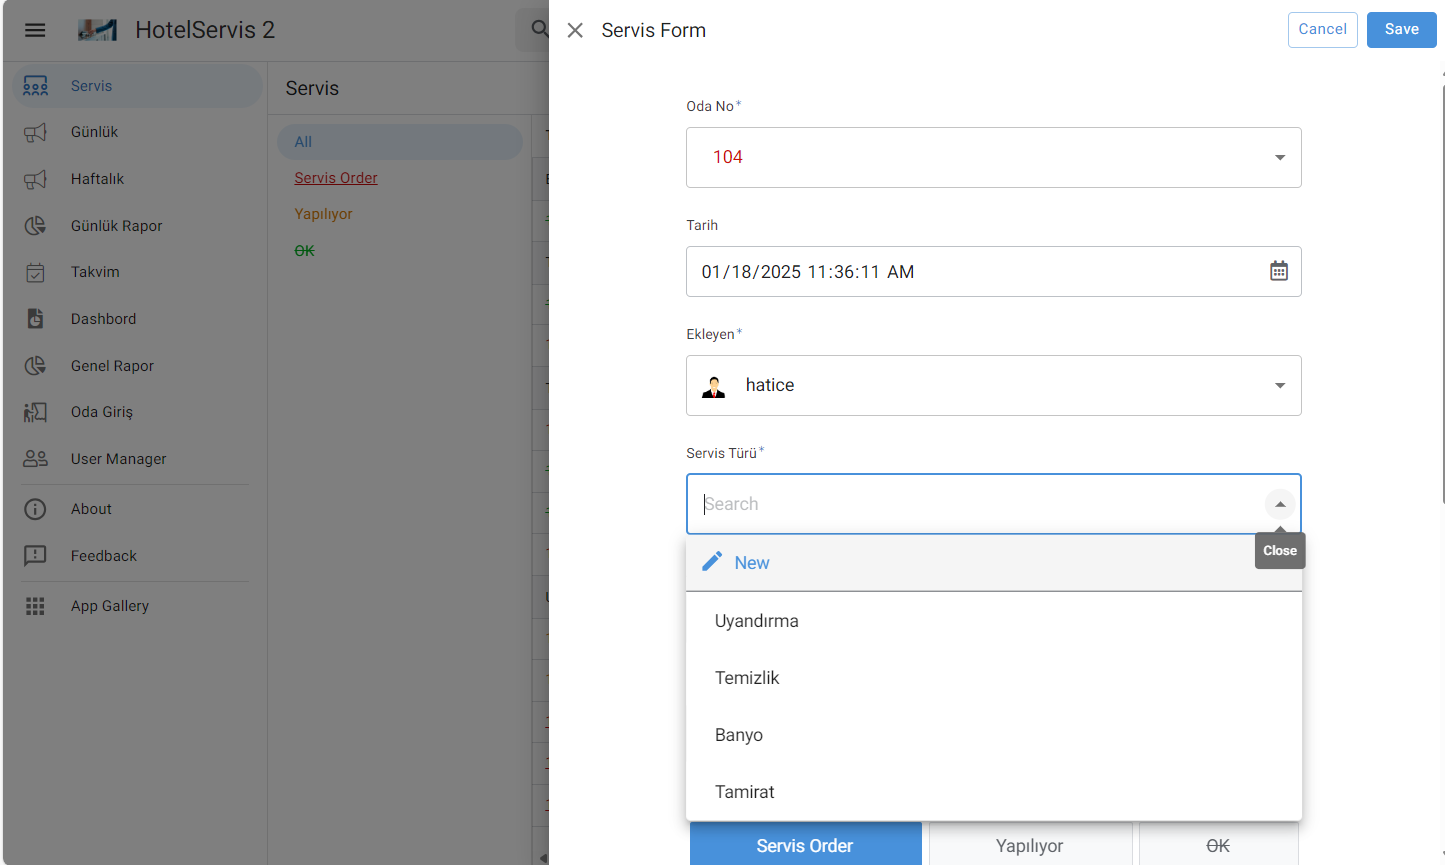Screen dimensions: 1445x865
Task: Select Temizlik from the service type list
Action: [x=747, y=678]
